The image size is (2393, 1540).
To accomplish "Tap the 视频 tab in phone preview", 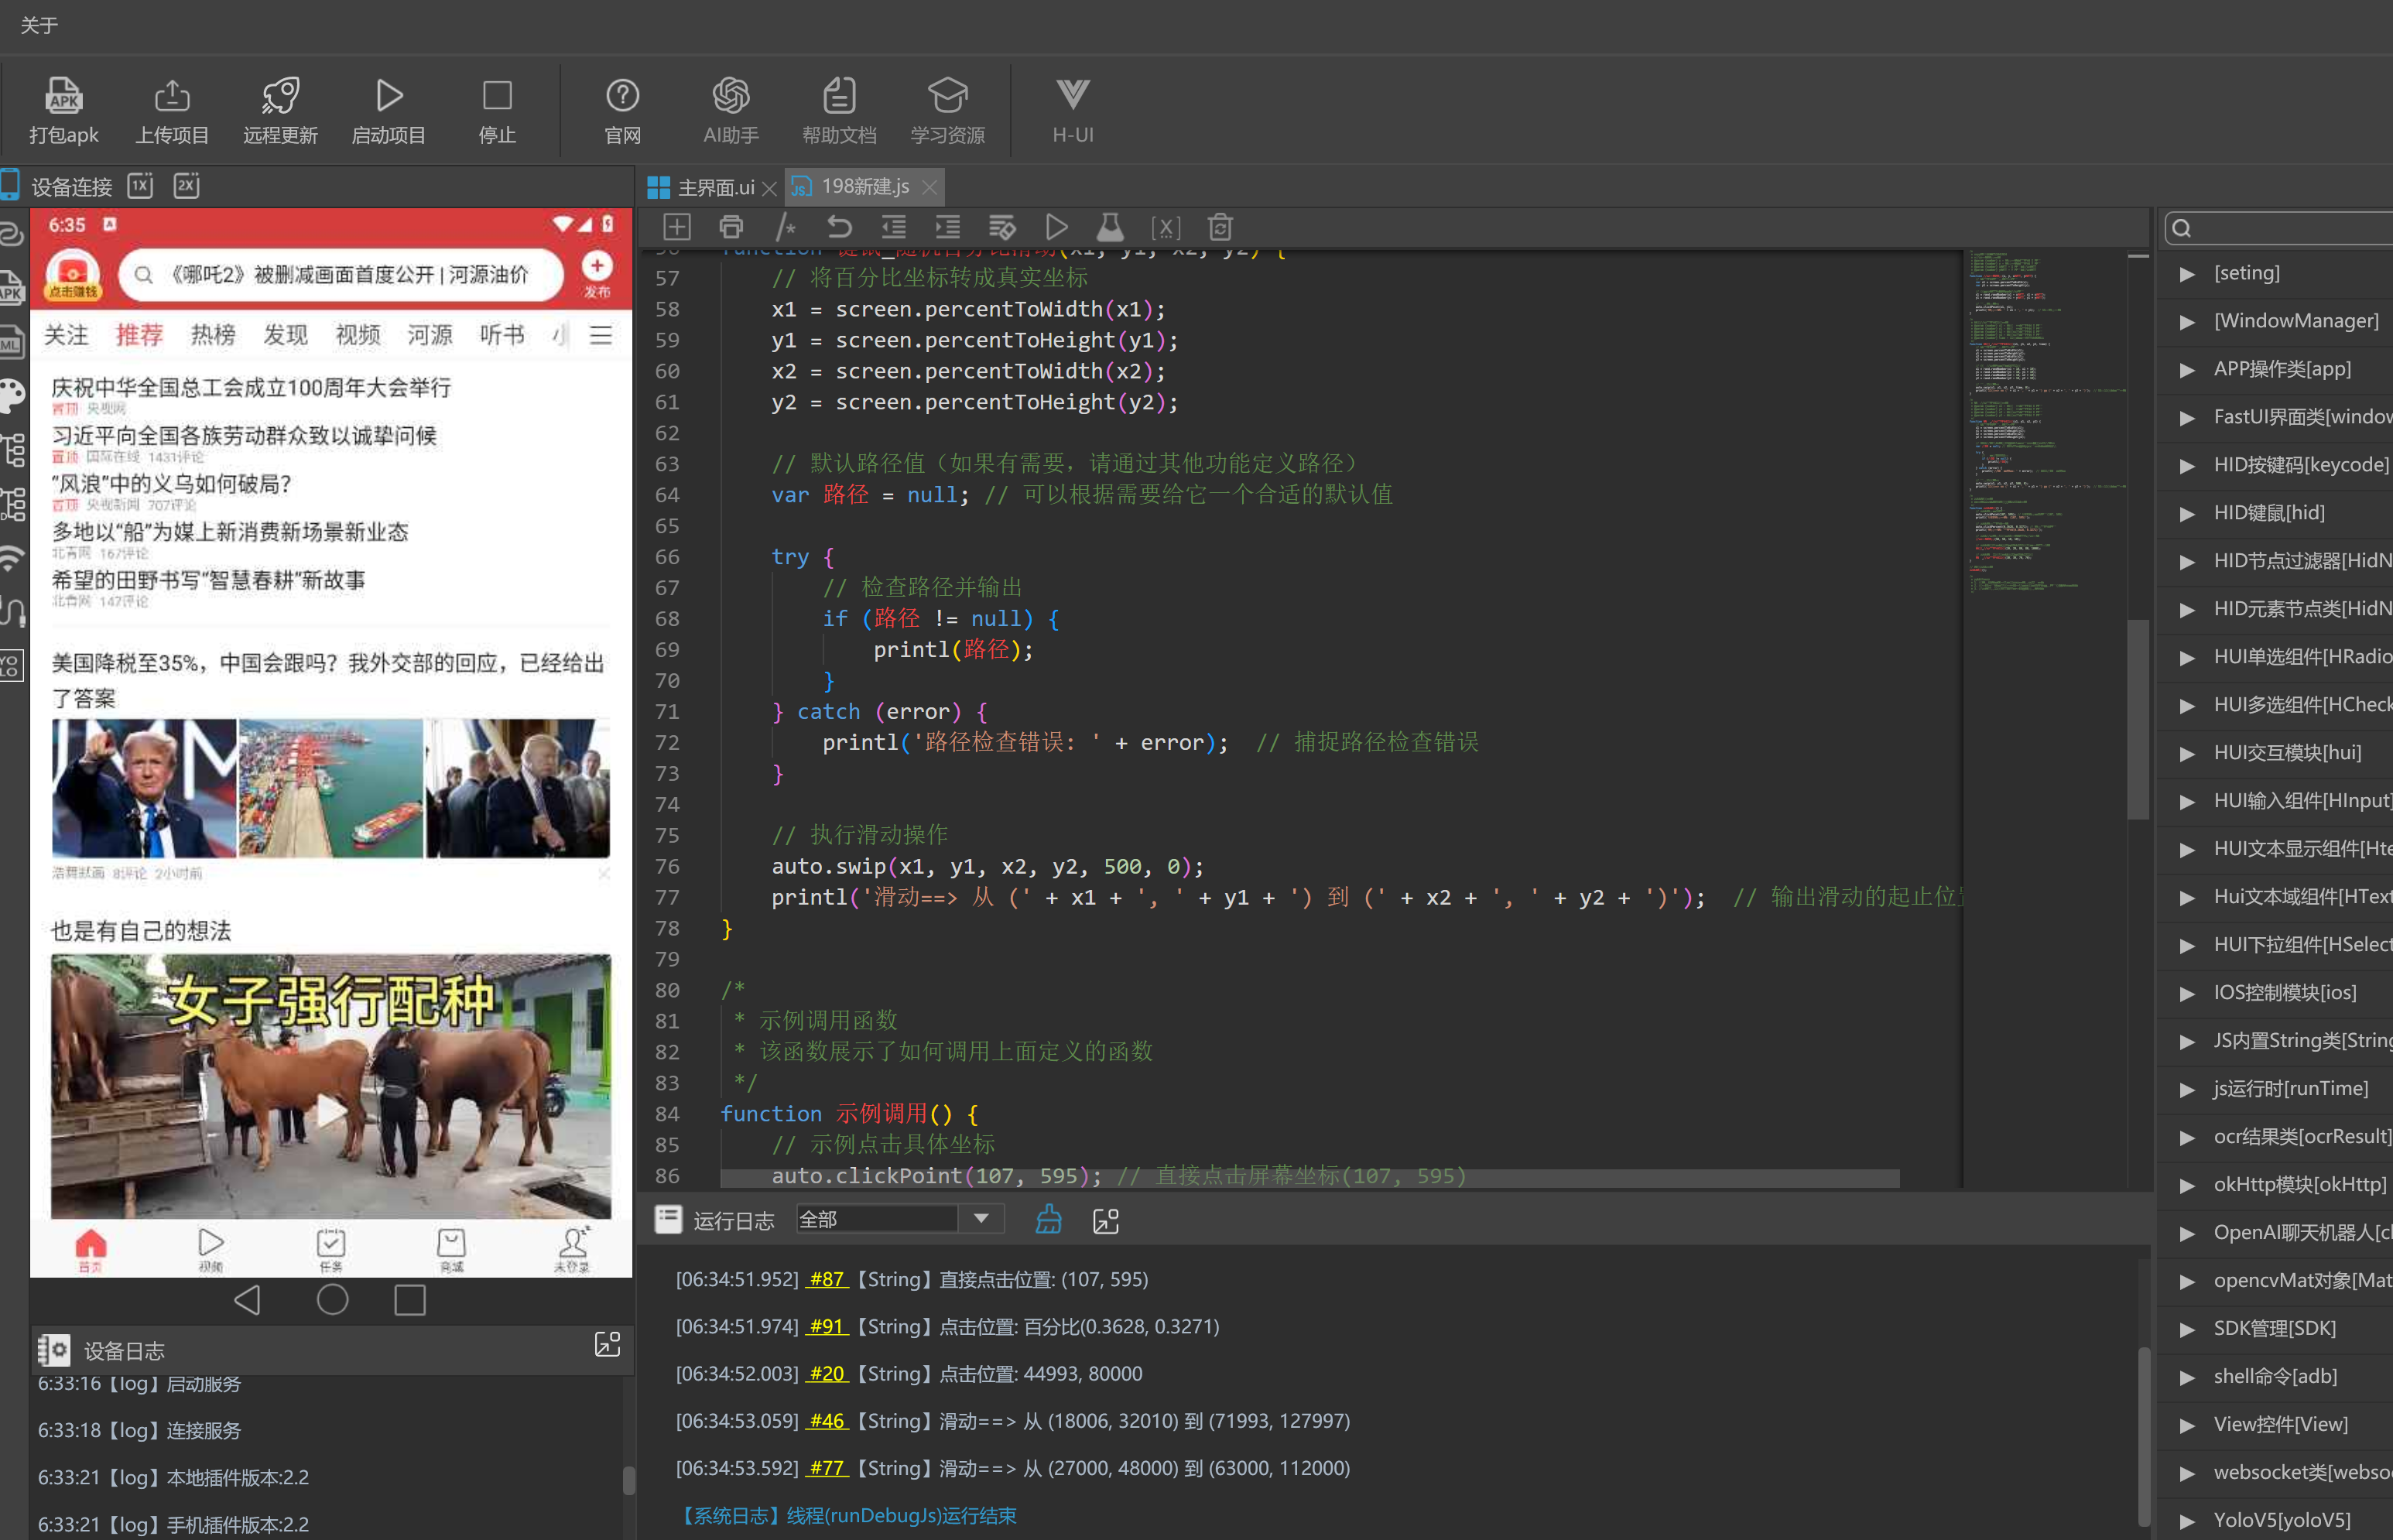I will pyautogui.click(x=358, y=335).
